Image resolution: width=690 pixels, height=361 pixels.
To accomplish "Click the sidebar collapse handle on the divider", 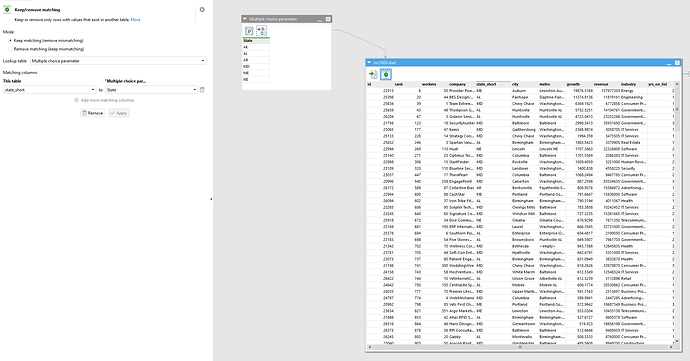I will coord(211,199).
